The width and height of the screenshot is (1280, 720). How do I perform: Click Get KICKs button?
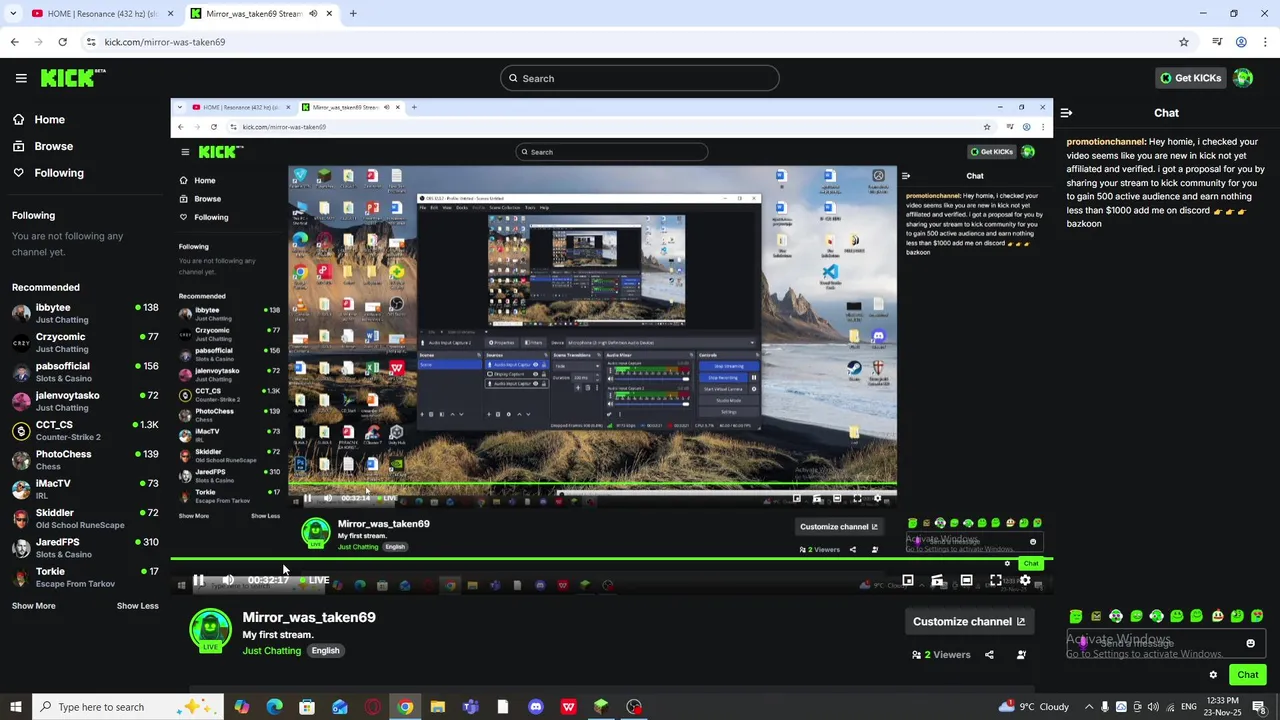tap(1190, 78)
